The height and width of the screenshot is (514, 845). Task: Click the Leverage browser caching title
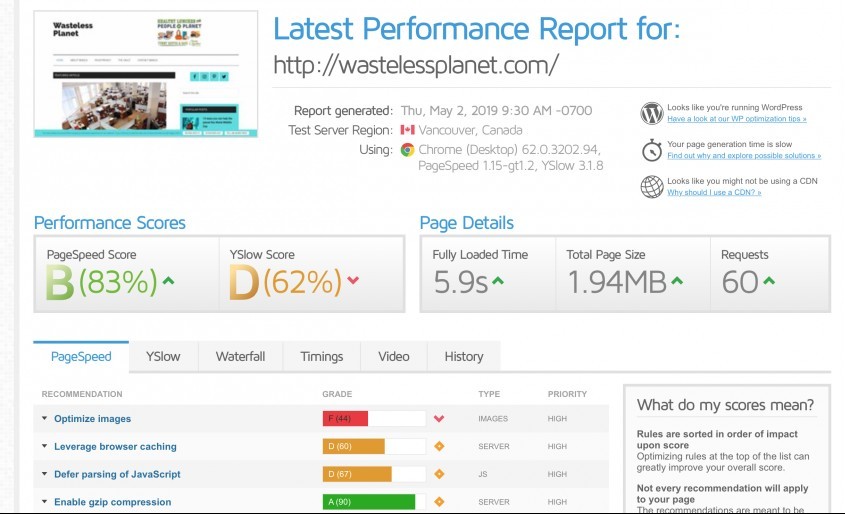point(115,447)
